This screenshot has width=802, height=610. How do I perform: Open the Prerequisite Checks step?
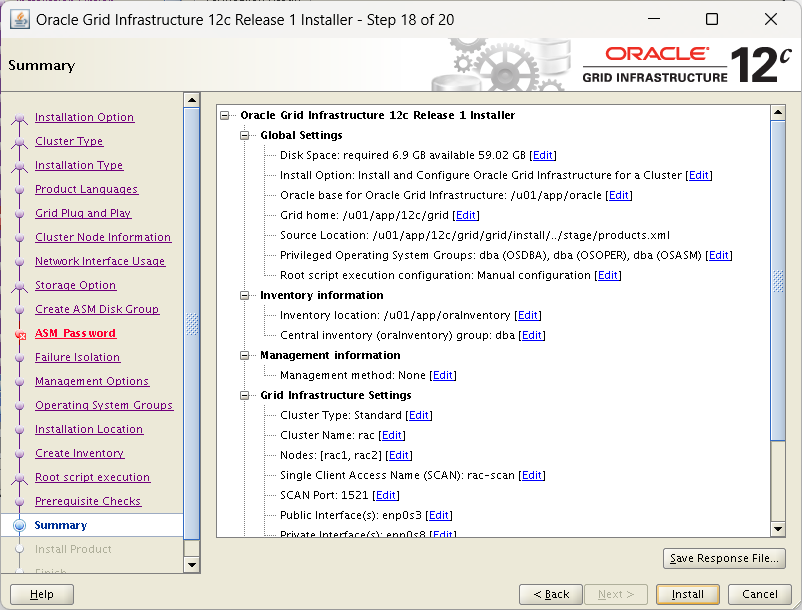(88, 502)
